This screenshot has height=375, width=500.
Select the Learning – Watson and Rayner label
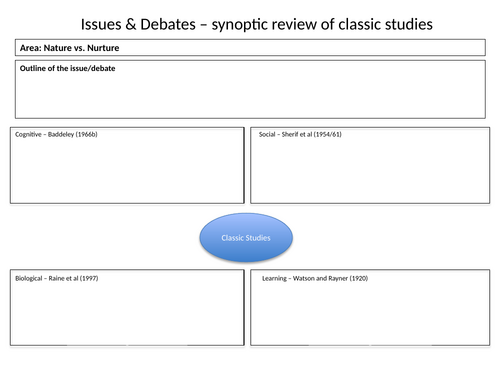coord(315,278)
